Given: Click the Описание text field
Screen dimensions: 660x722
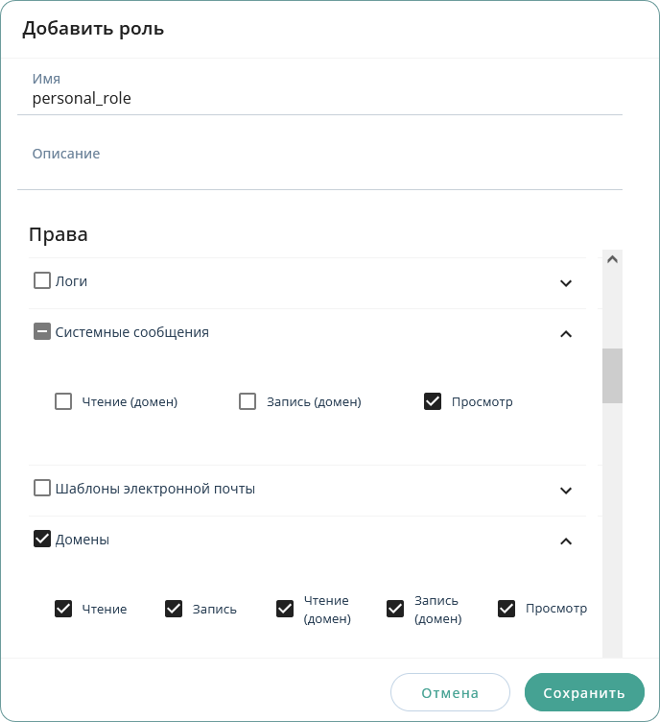Looking at the screenshot, I should tap(320, 170).
